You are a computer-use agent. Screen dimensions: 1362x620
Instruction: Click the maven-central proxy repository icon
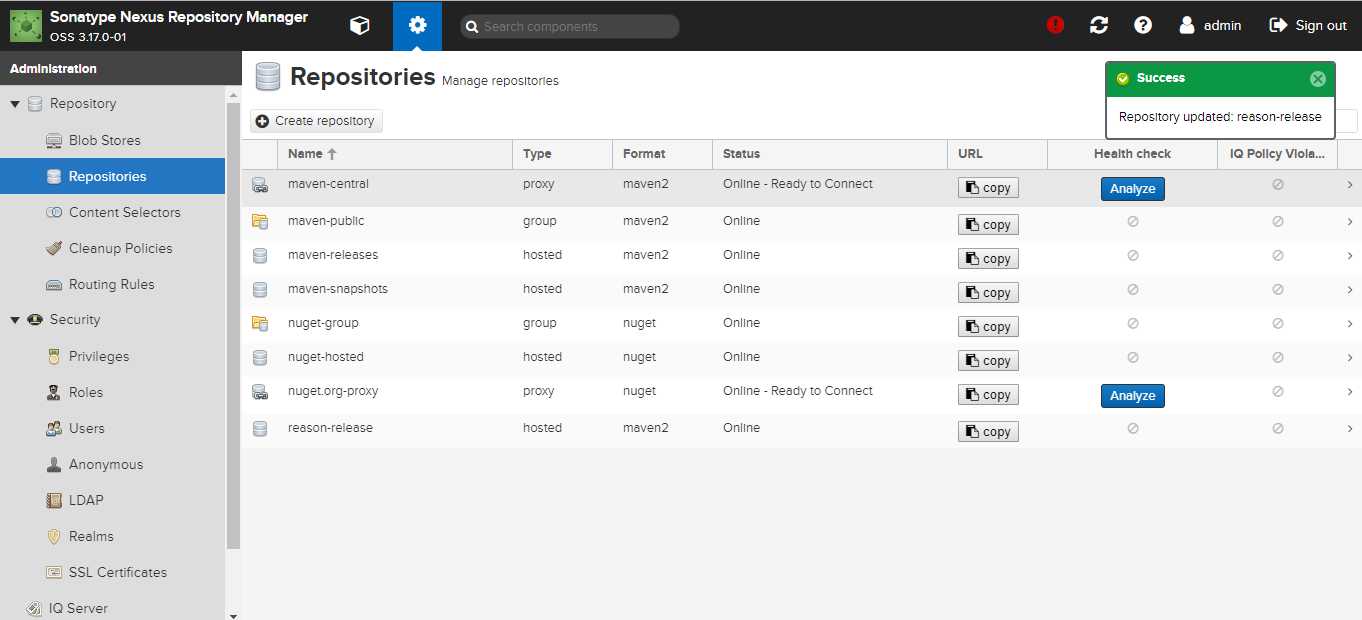pos(260,185)
